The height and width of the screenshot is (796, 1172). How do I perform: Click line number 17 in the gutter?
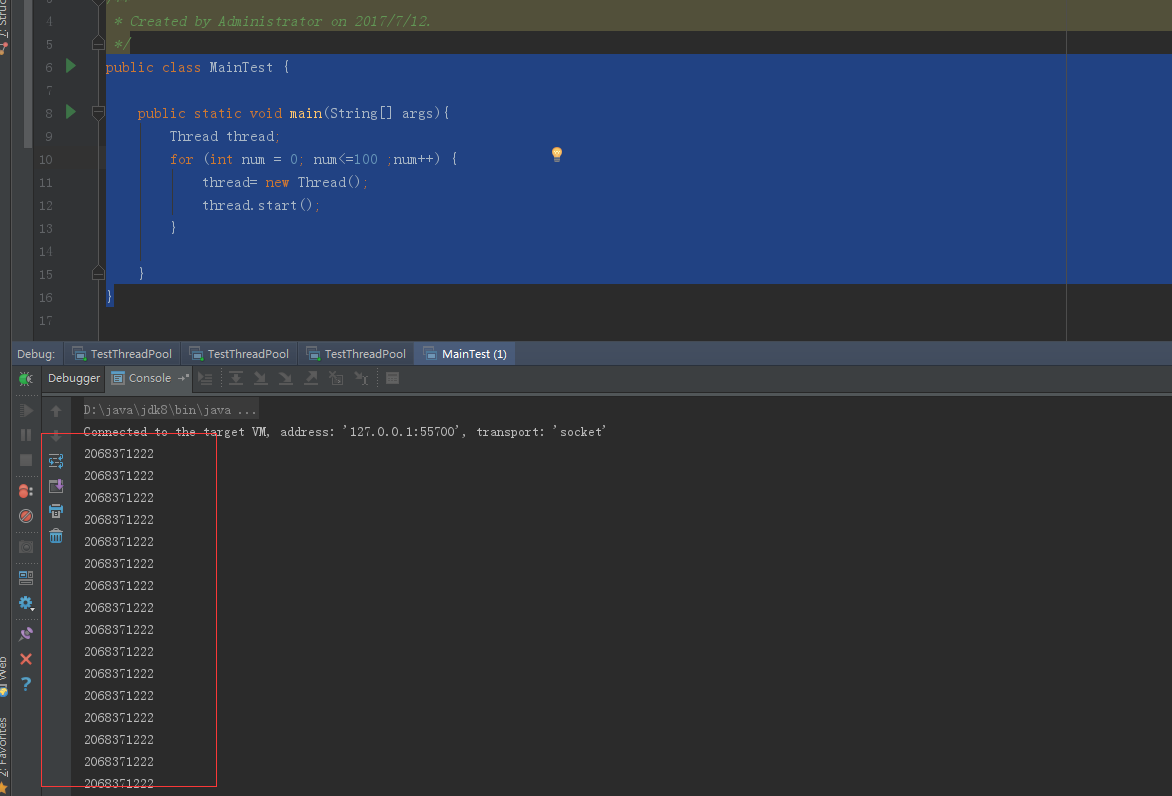(46, 321)
